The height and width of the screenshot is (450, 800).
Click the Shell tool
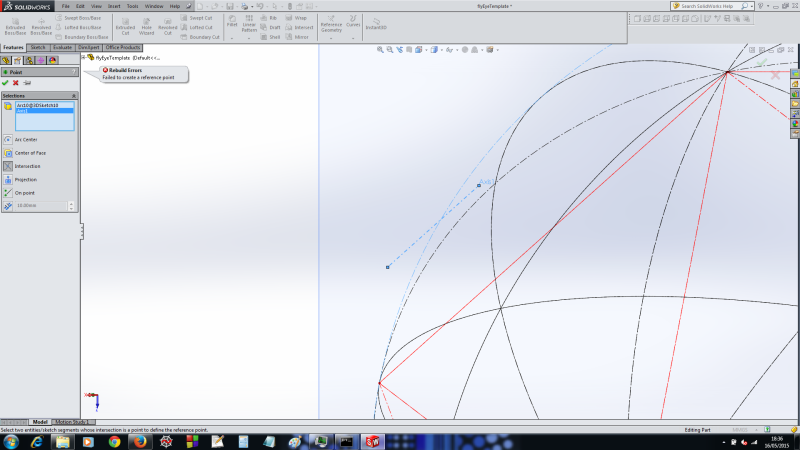270,37
